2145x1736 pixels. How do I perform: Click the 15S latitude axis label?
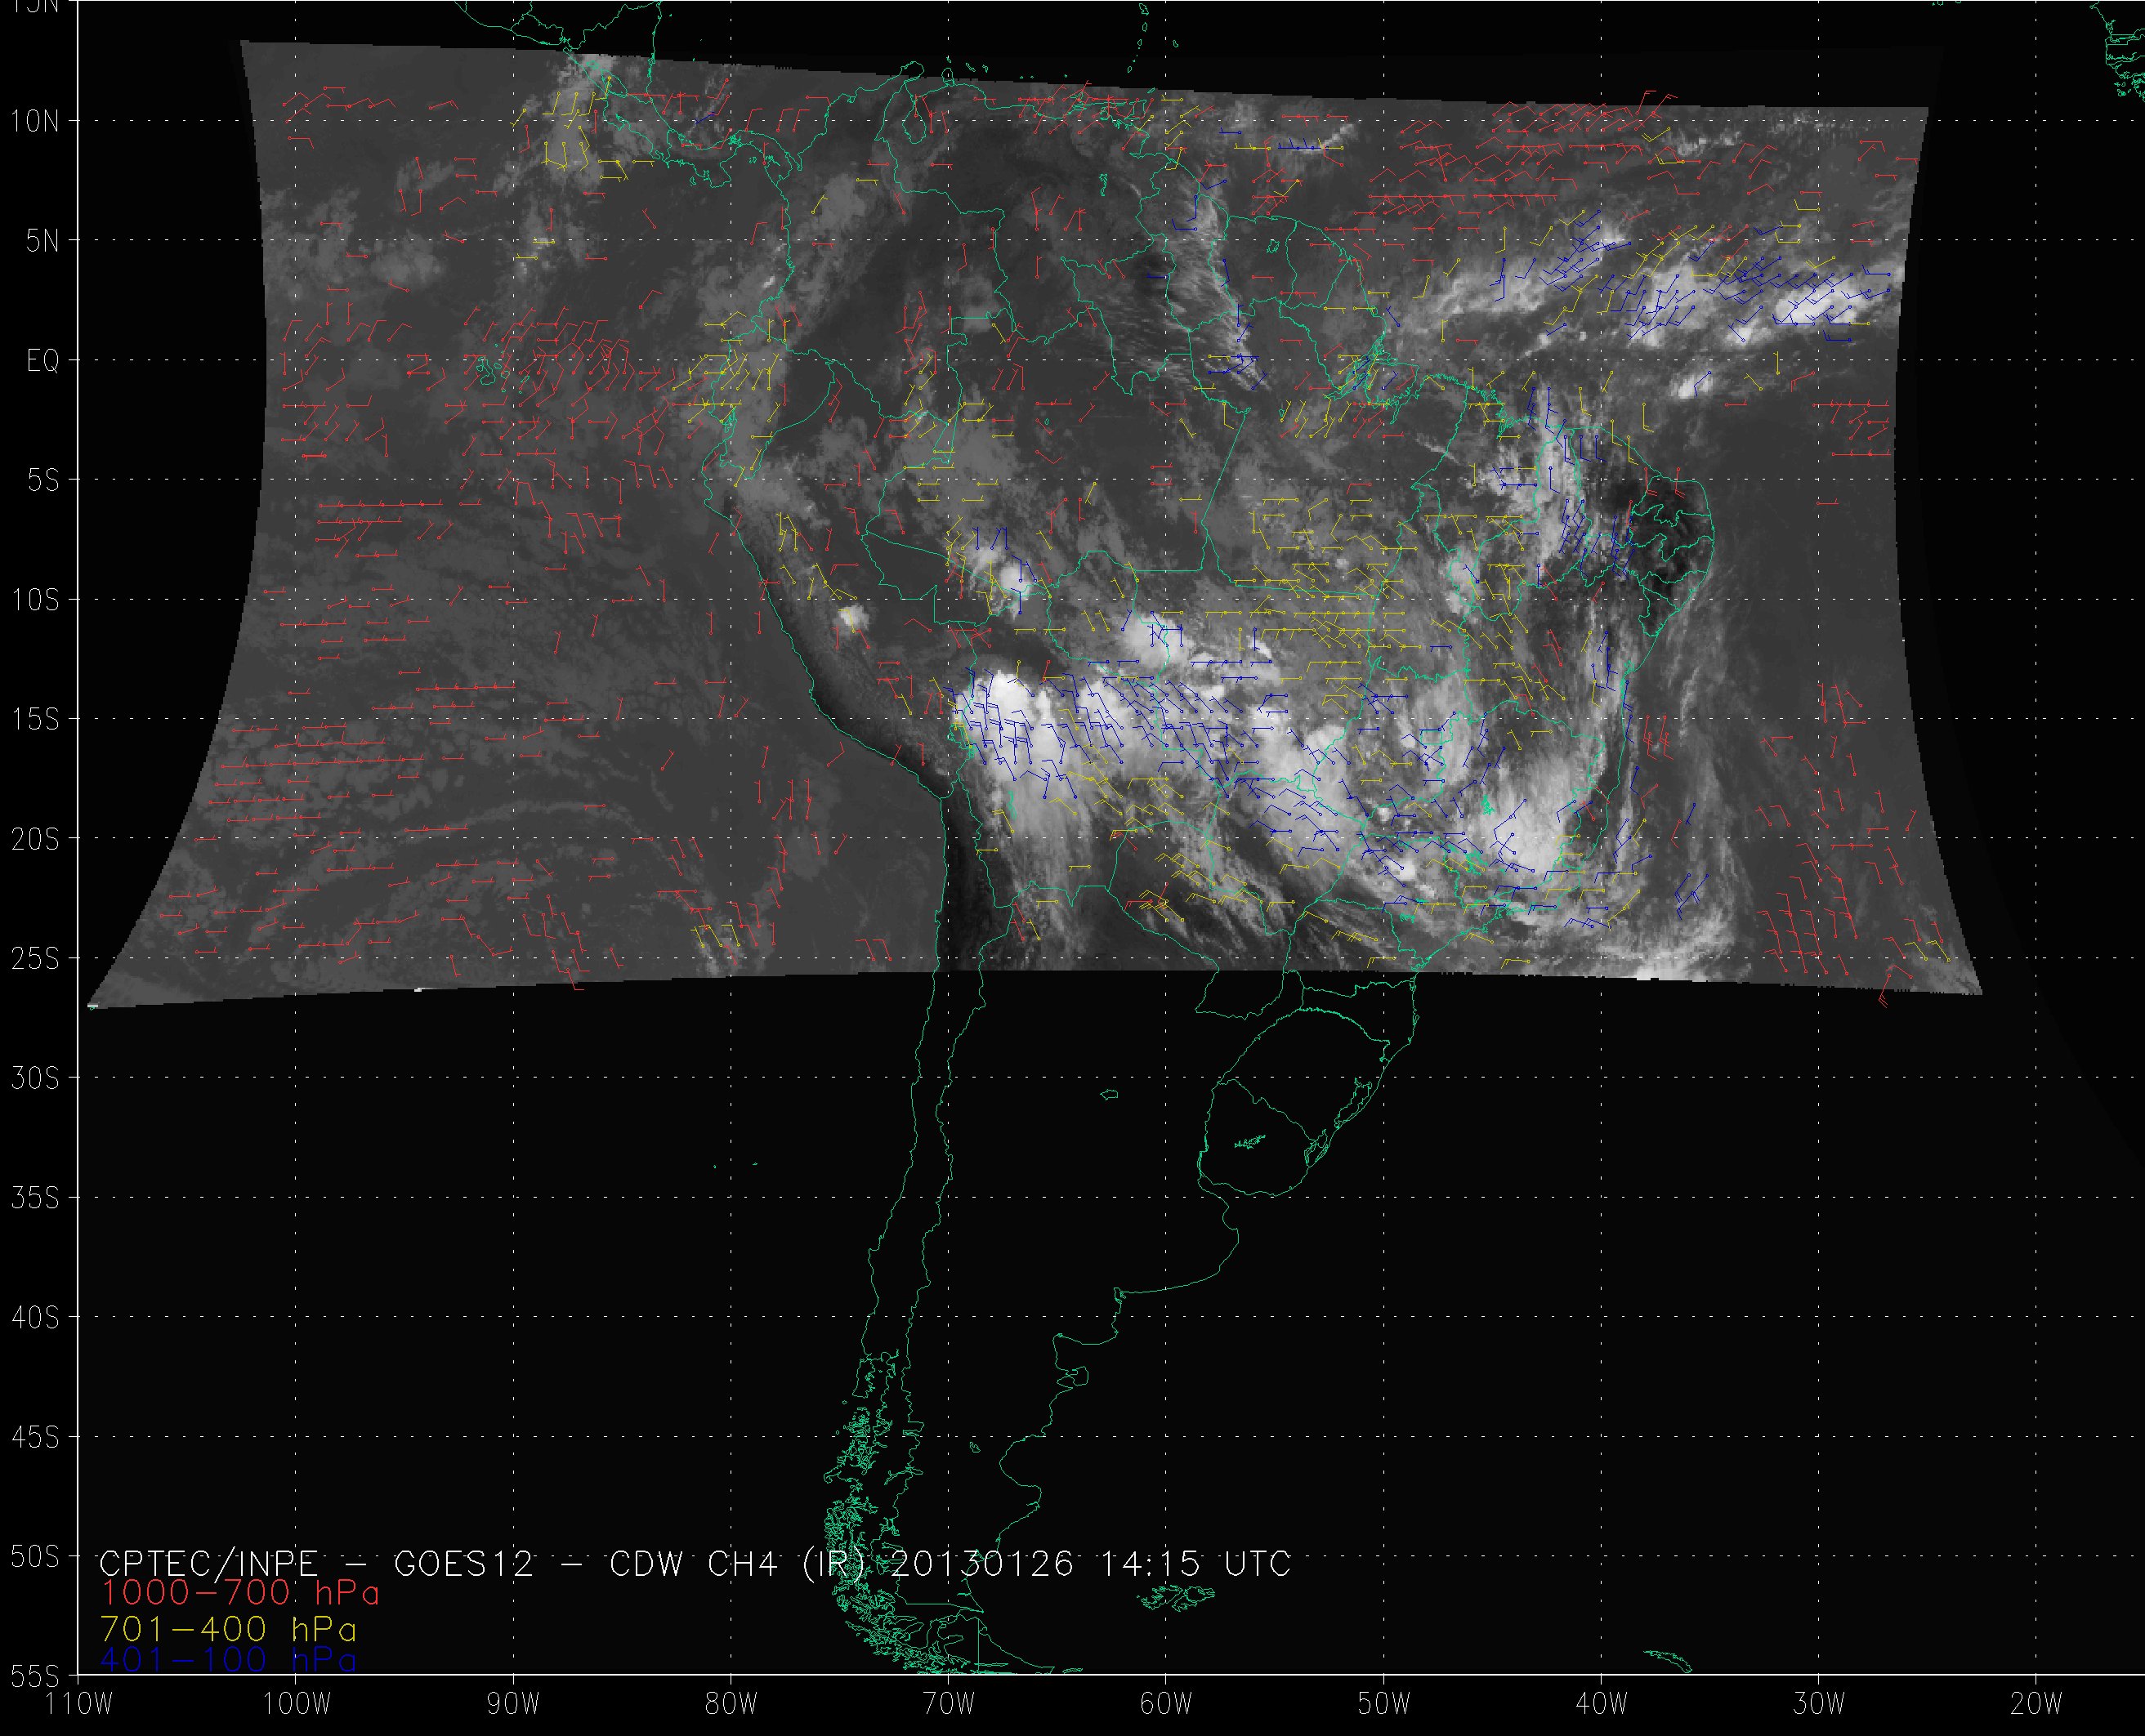tap(34, 720)
